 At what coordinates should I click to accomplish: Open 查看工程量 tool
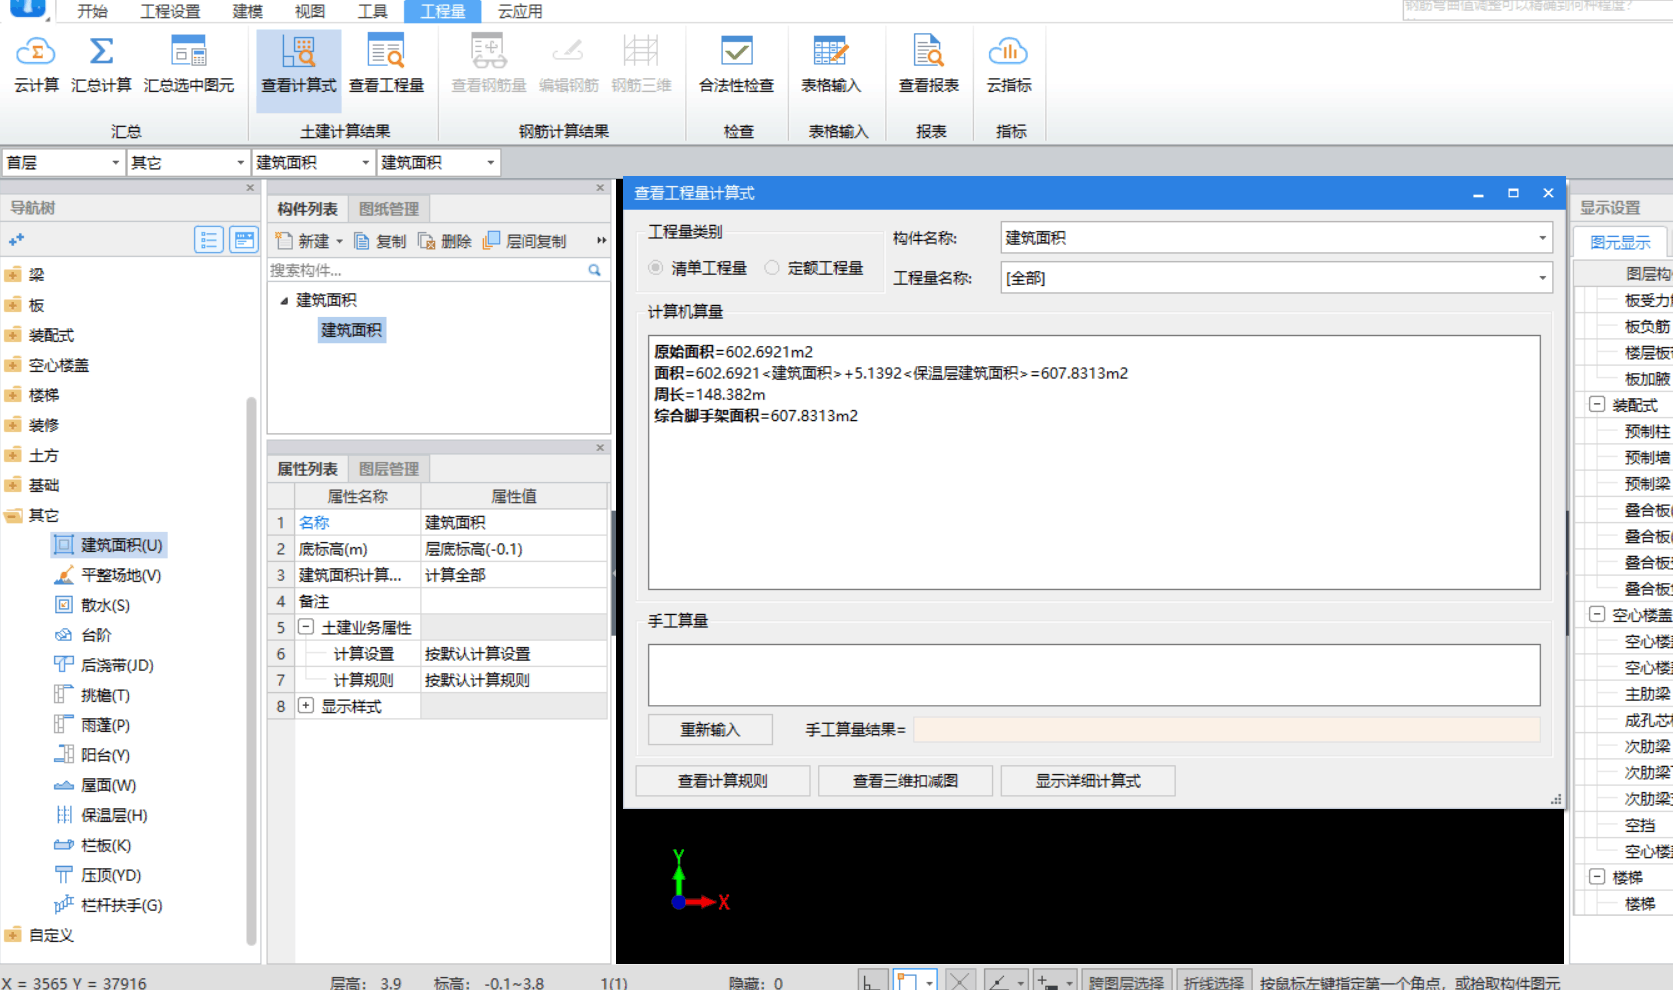(386, 65)
